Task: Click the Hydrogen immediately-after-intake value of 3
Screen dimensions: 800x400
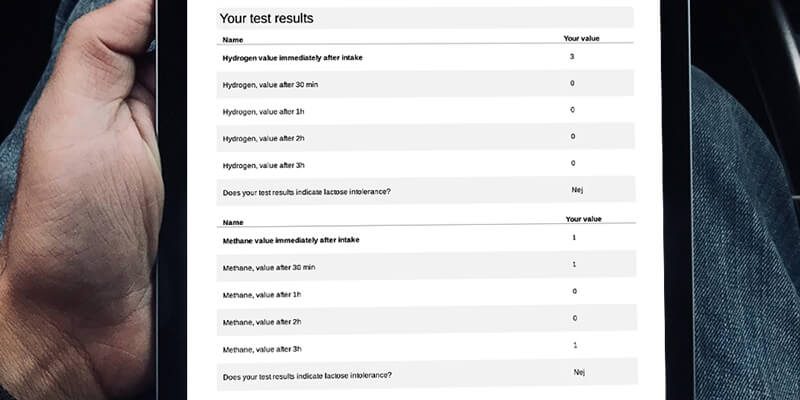Action: [x=572, y=56]
